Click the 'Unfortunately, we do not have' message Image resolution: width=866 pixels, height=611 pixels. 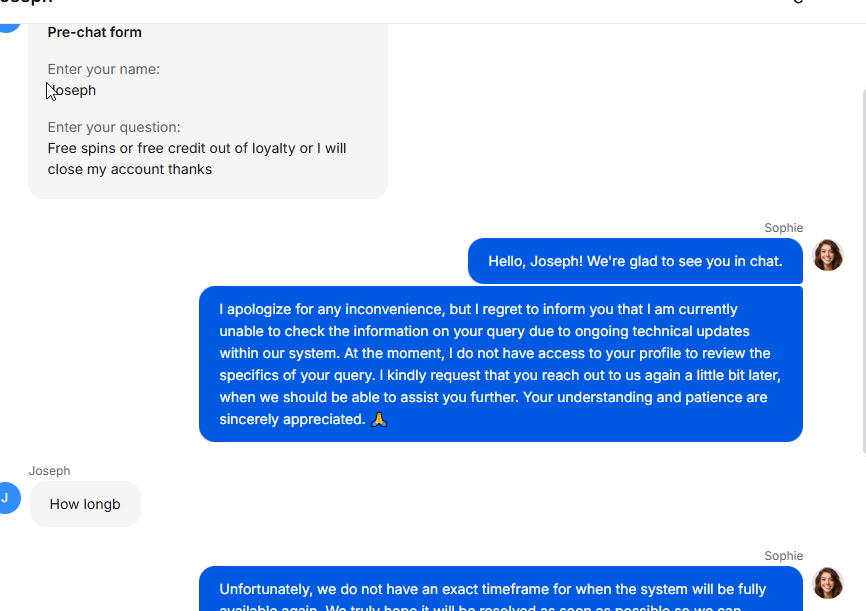tap(500, 589)
